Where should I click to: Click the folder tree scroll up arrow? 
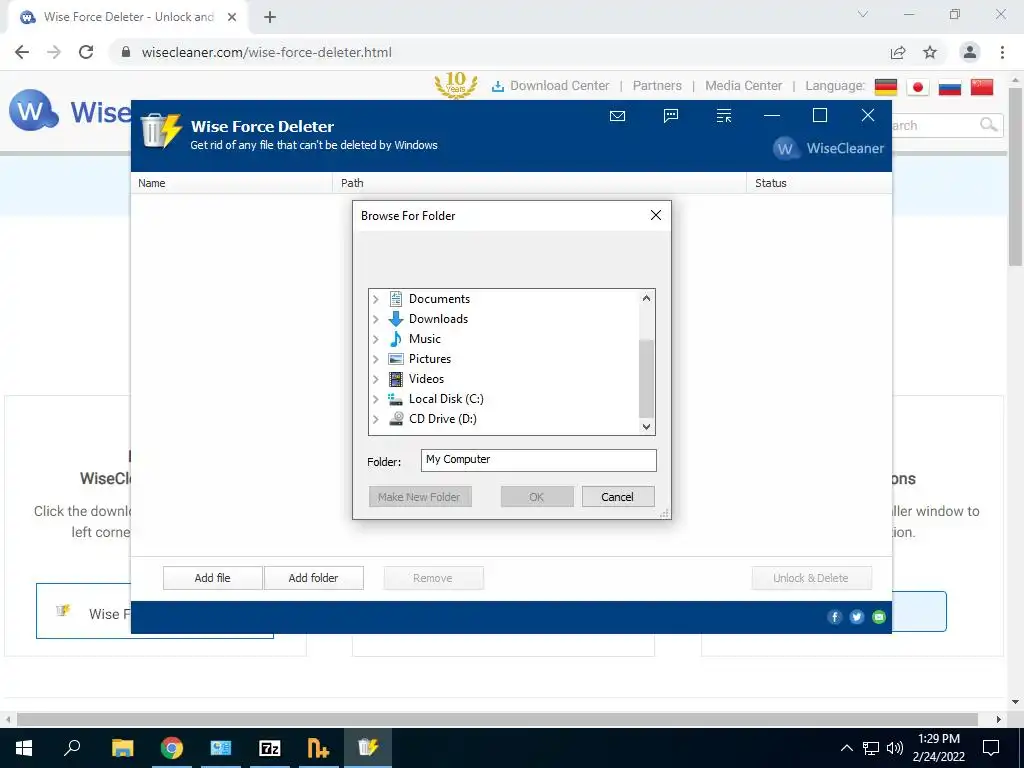pos(646,298)
